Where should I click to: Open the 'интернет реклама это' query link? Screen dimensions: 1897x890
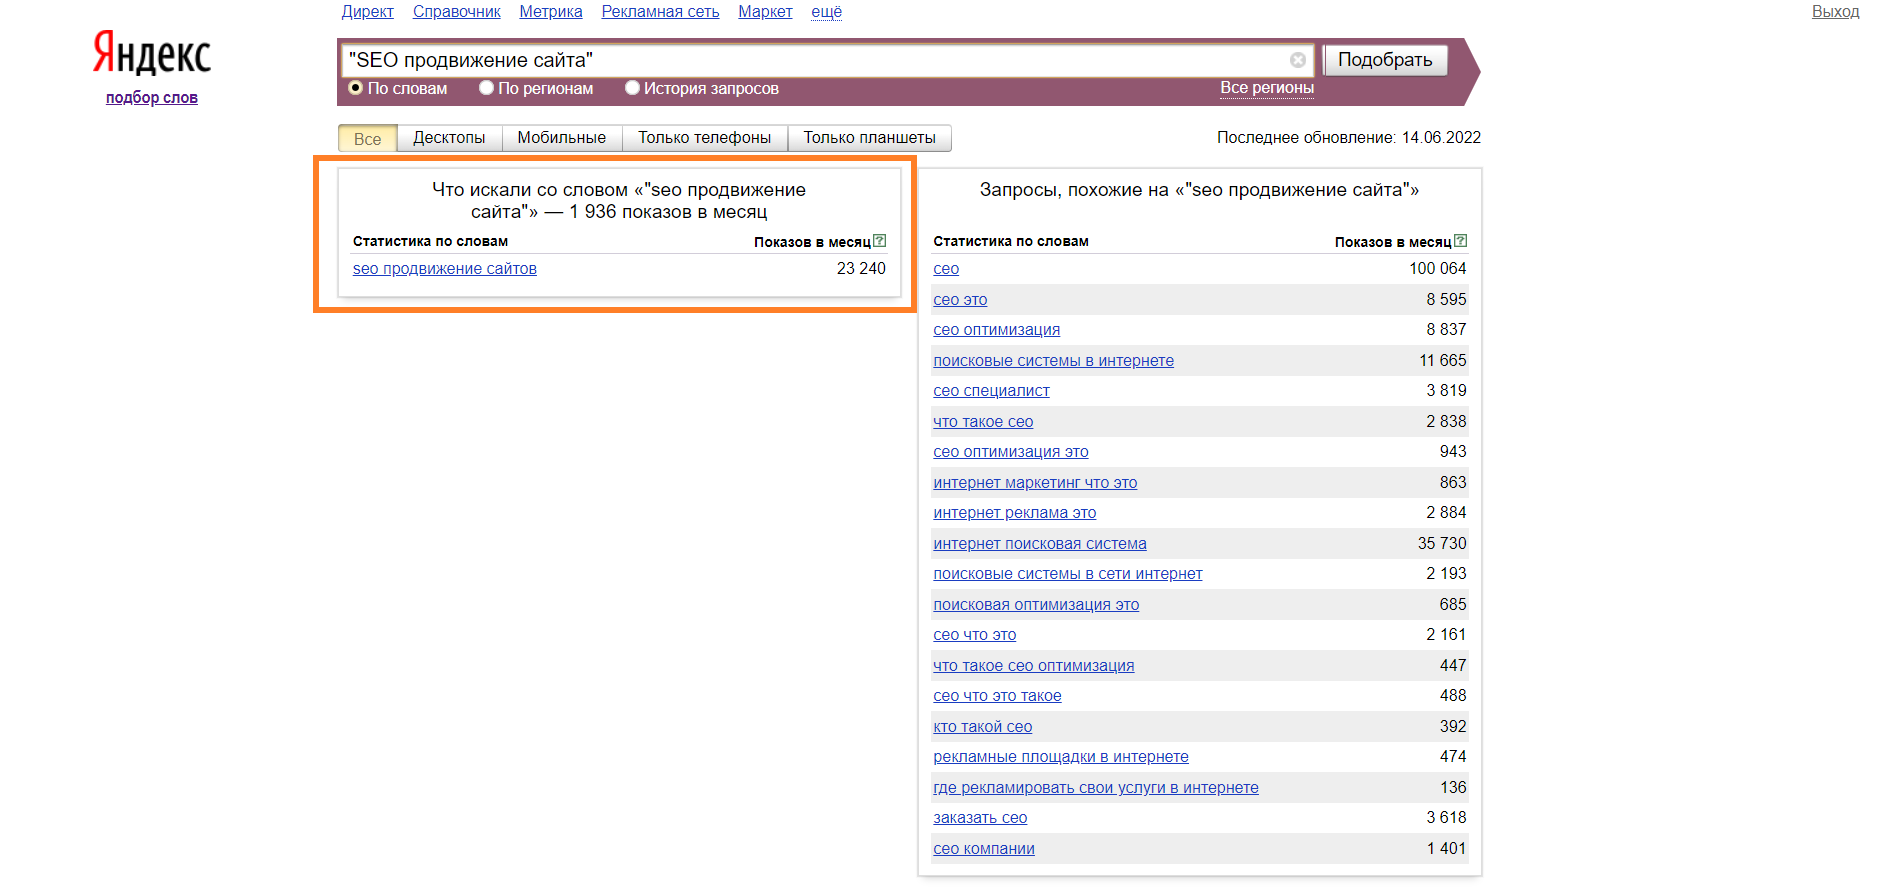pyautogui.click(x=1015, y=513)
